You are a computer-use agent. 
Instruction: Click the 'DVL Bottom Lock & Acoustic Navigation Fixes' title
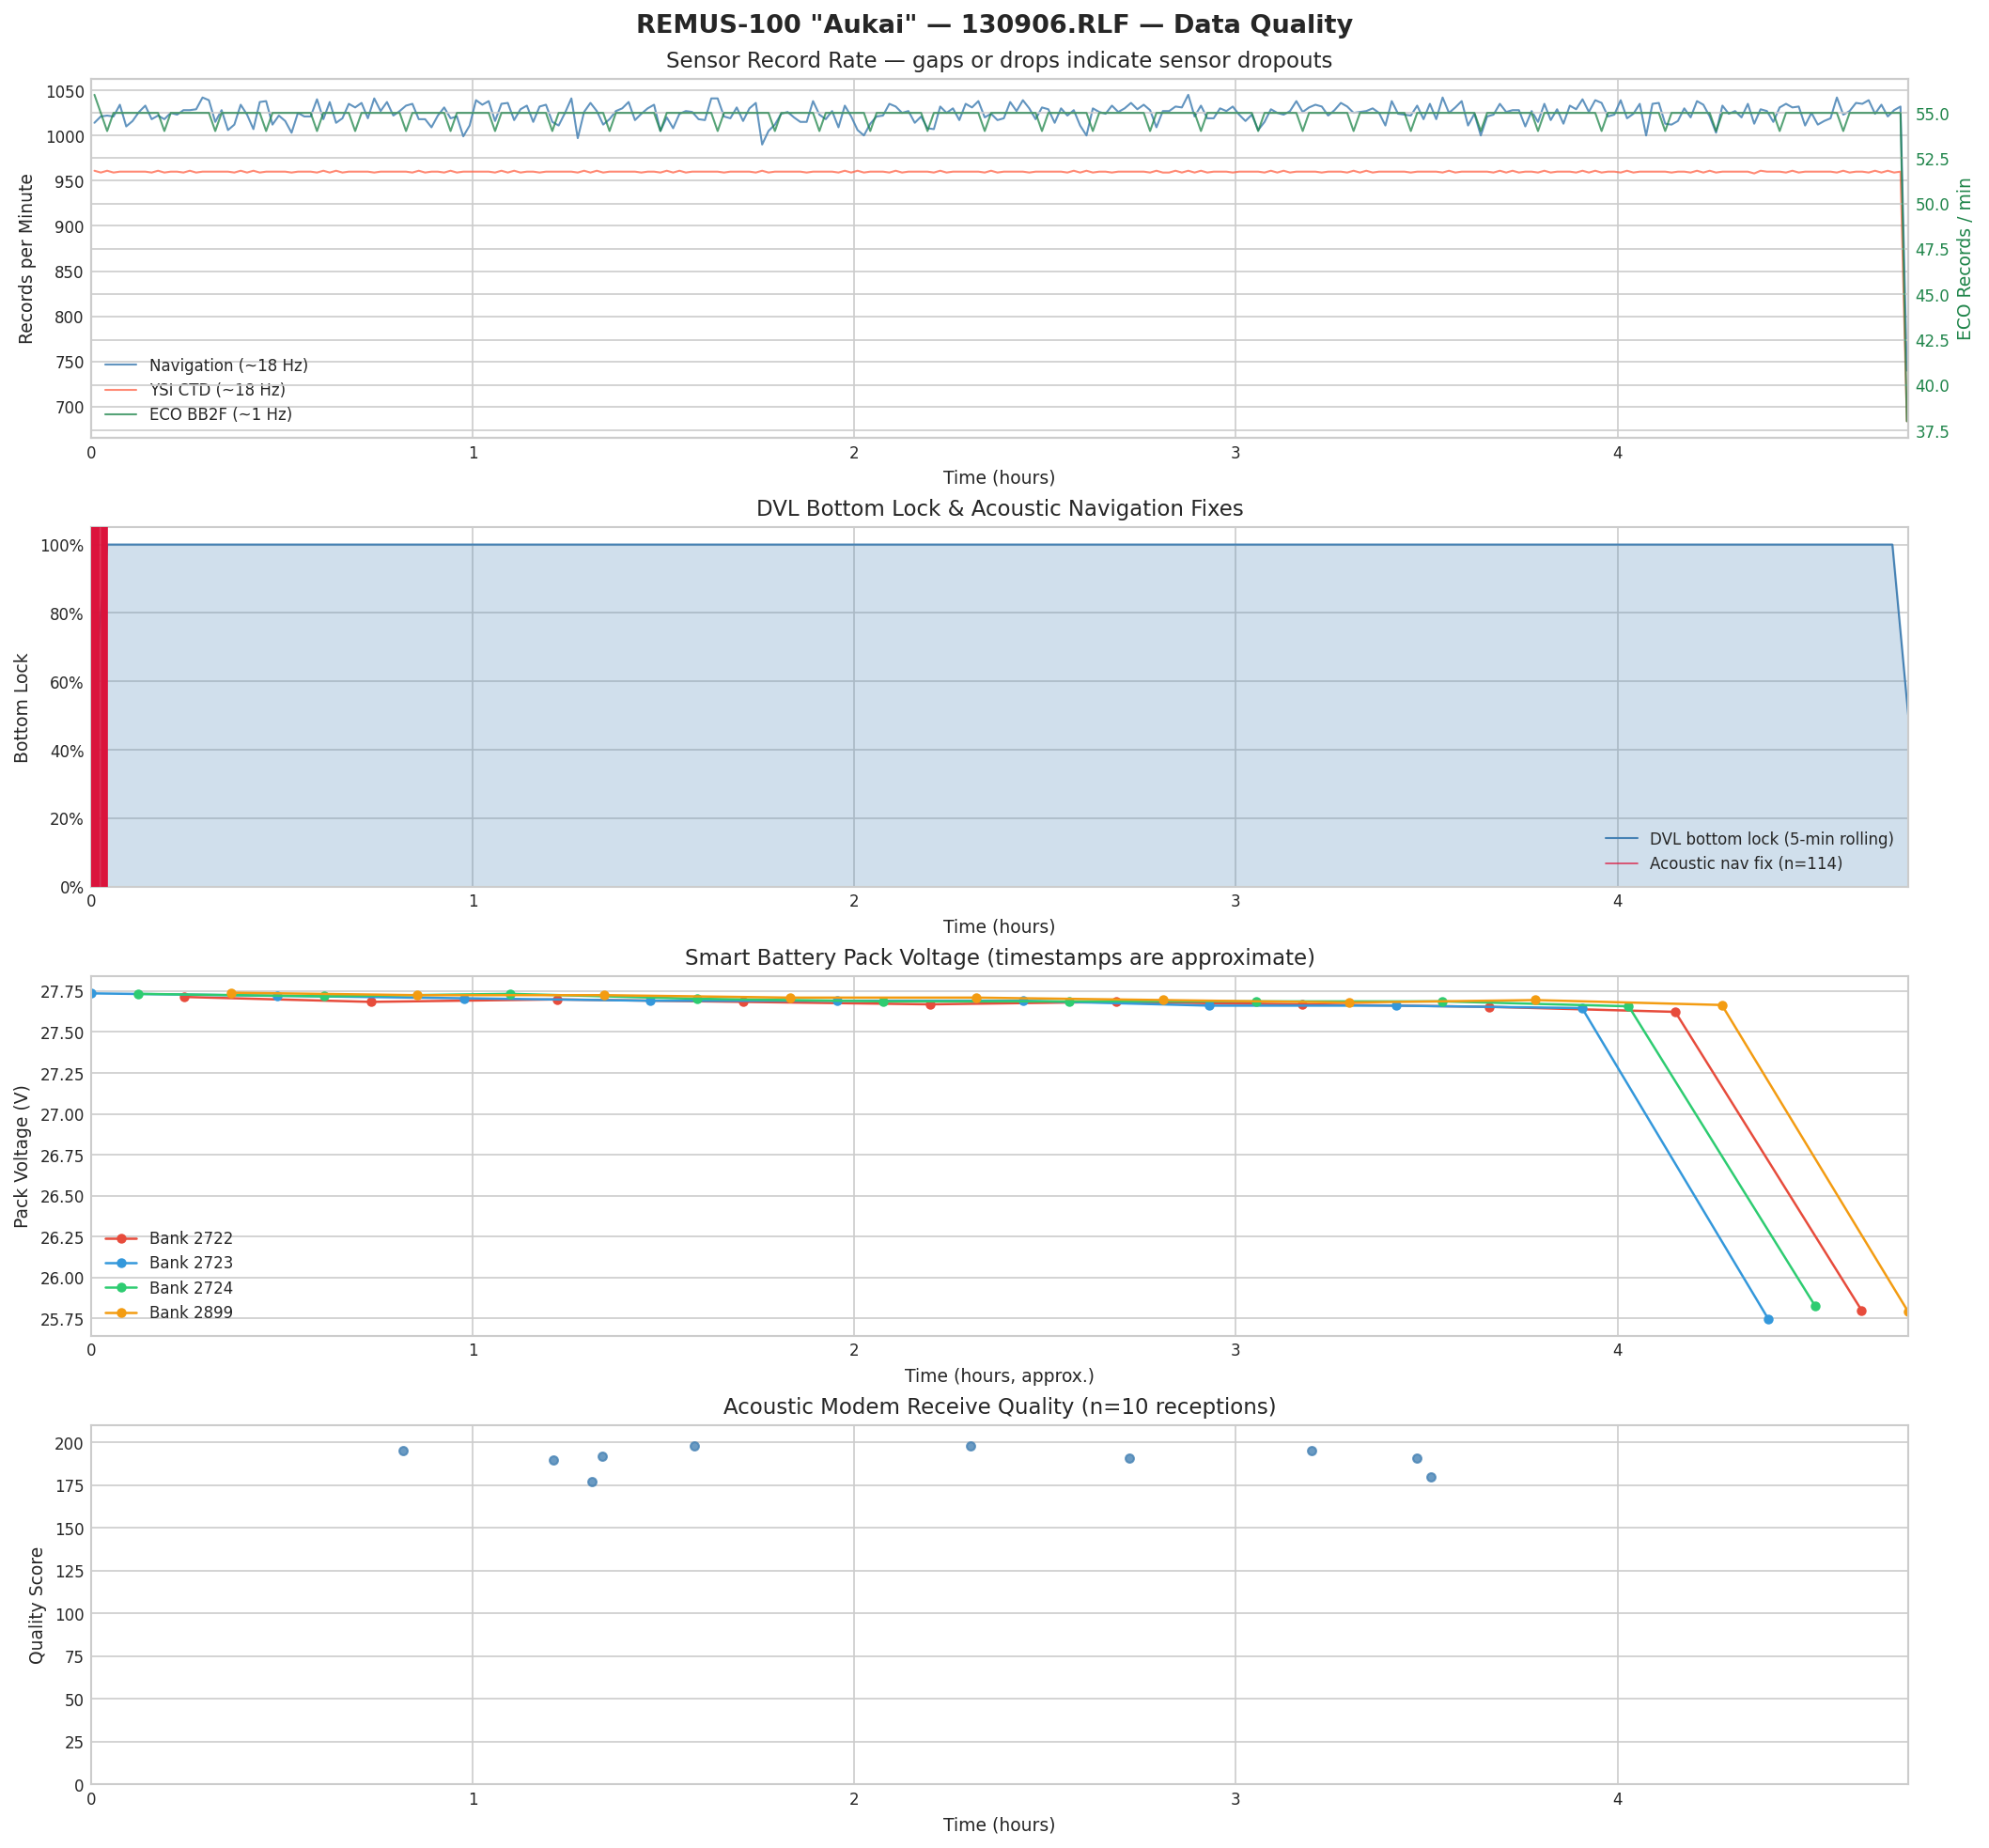coord(999,508)
